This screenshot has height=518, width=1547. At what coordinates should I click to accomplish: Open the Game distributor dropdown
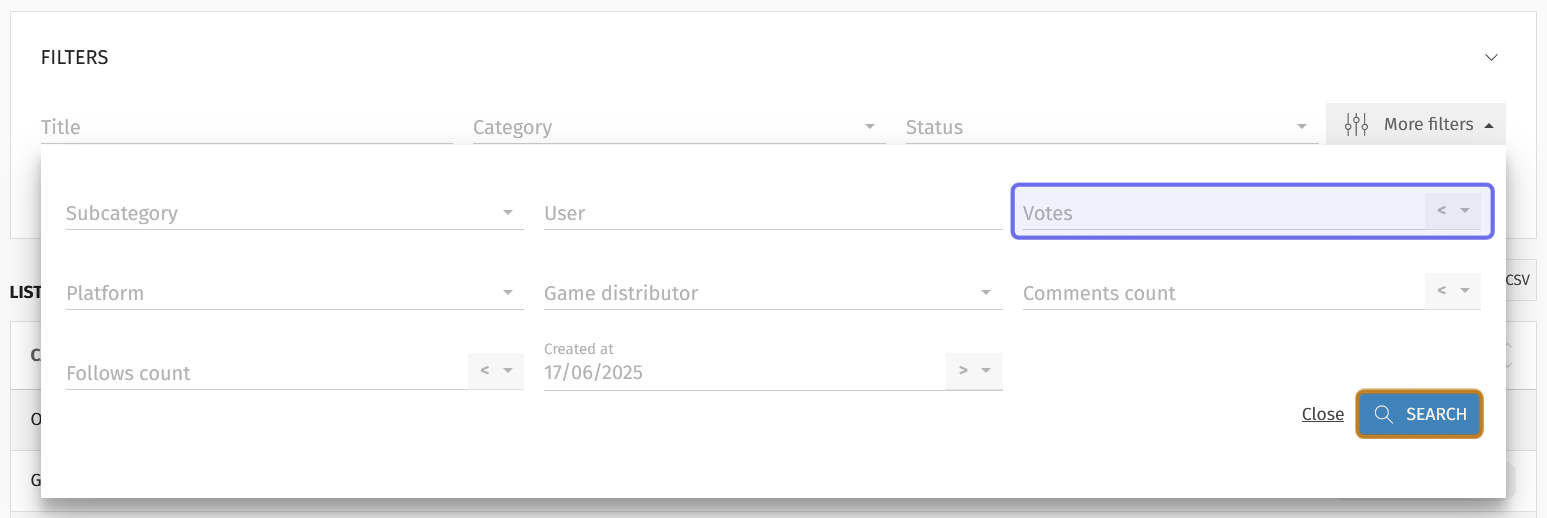point(773,293)
